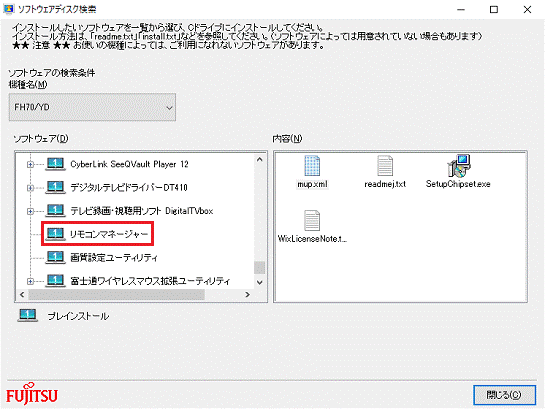Click the DigitalTVbox entry laptop icon
Screen dimensions: 545x409
click(x=55, y=211)
